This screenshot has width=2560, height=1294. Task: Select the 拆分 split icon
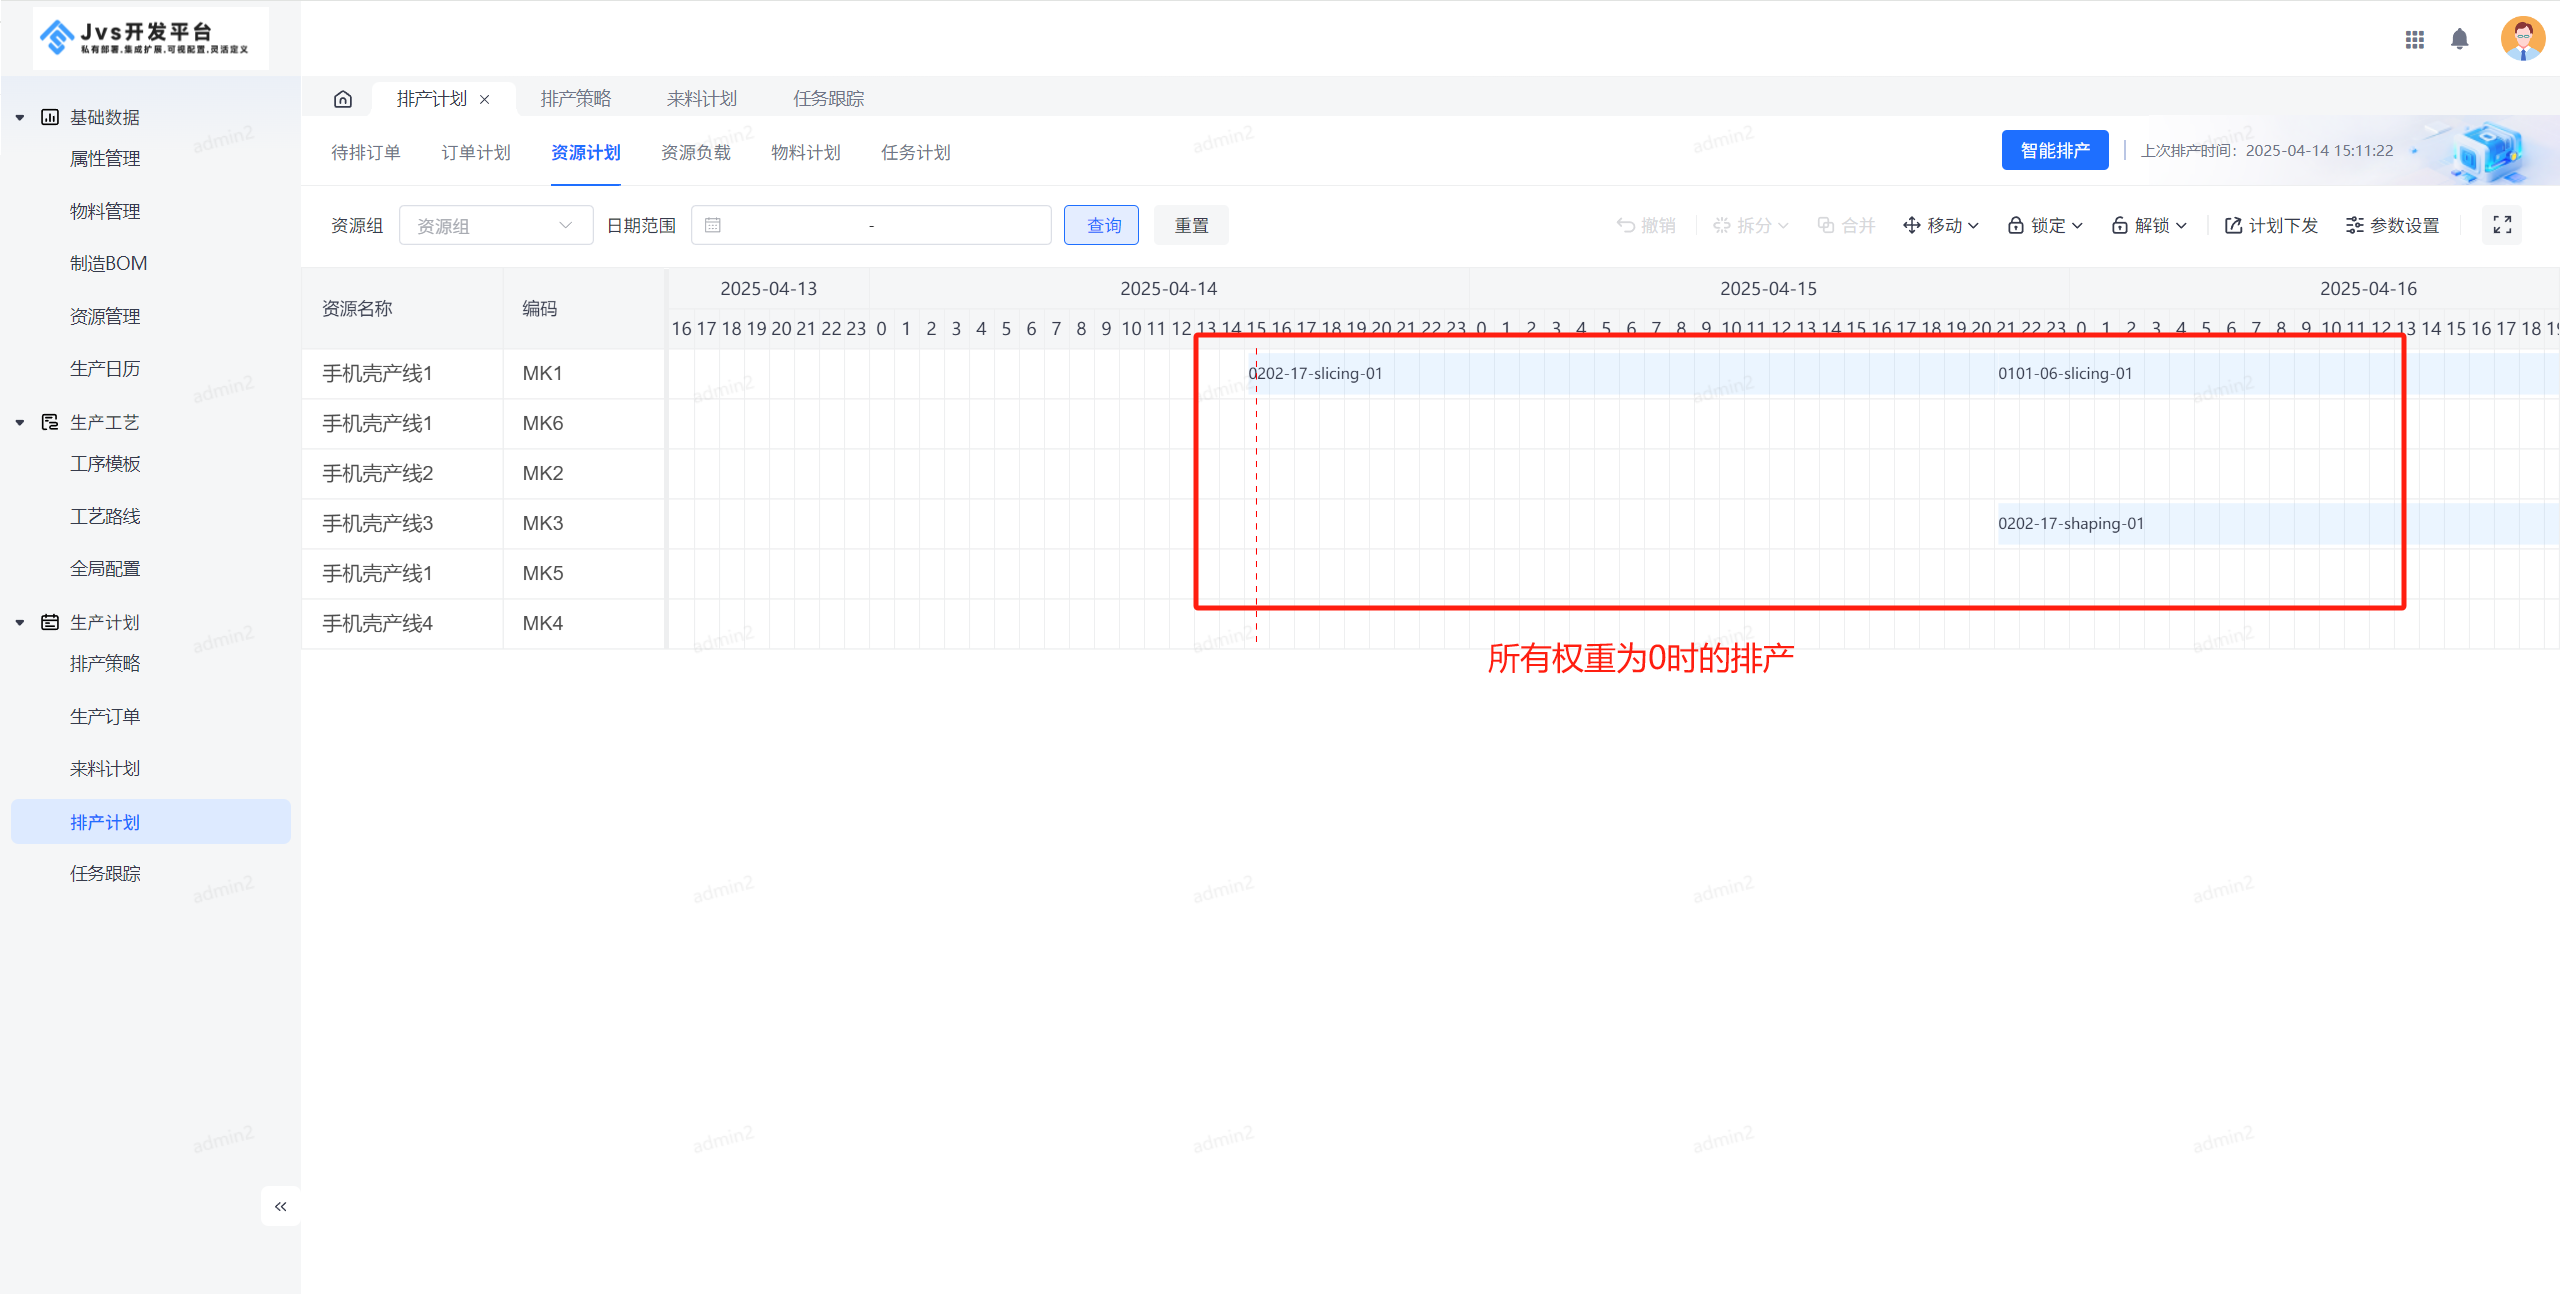pos(1723,224)
